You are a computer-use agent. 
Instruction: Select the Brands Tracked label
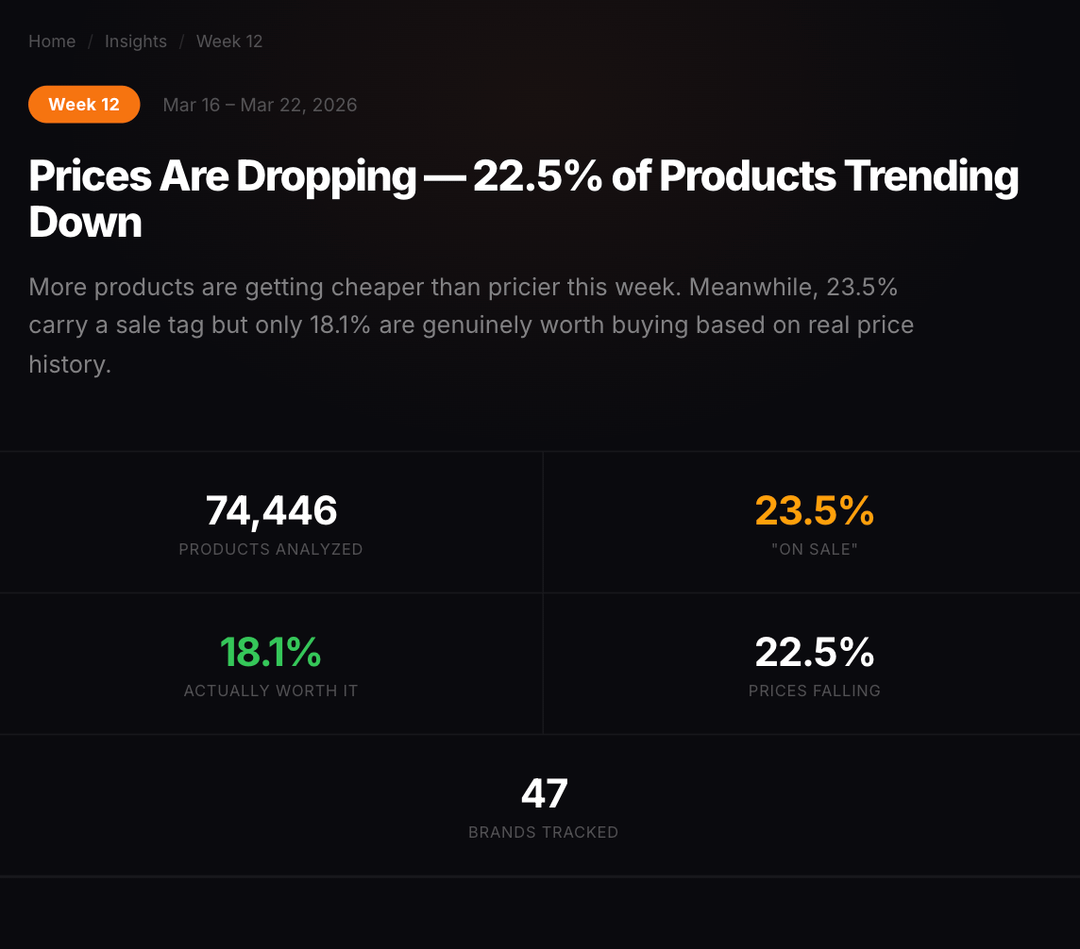tap(543, 832)
